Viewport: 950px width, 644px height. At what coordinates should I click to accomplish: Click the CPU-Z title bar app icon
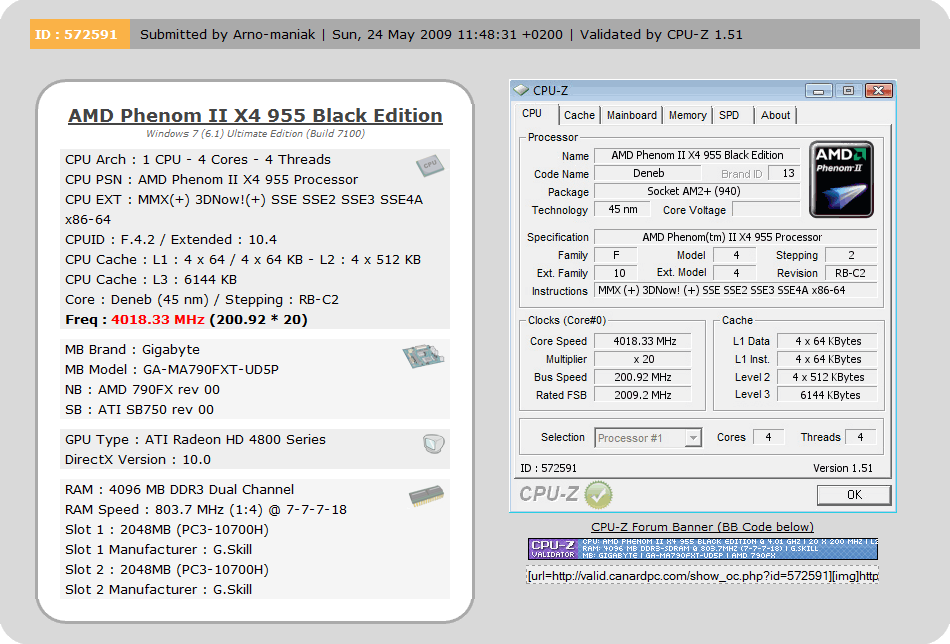pos(521,90)
